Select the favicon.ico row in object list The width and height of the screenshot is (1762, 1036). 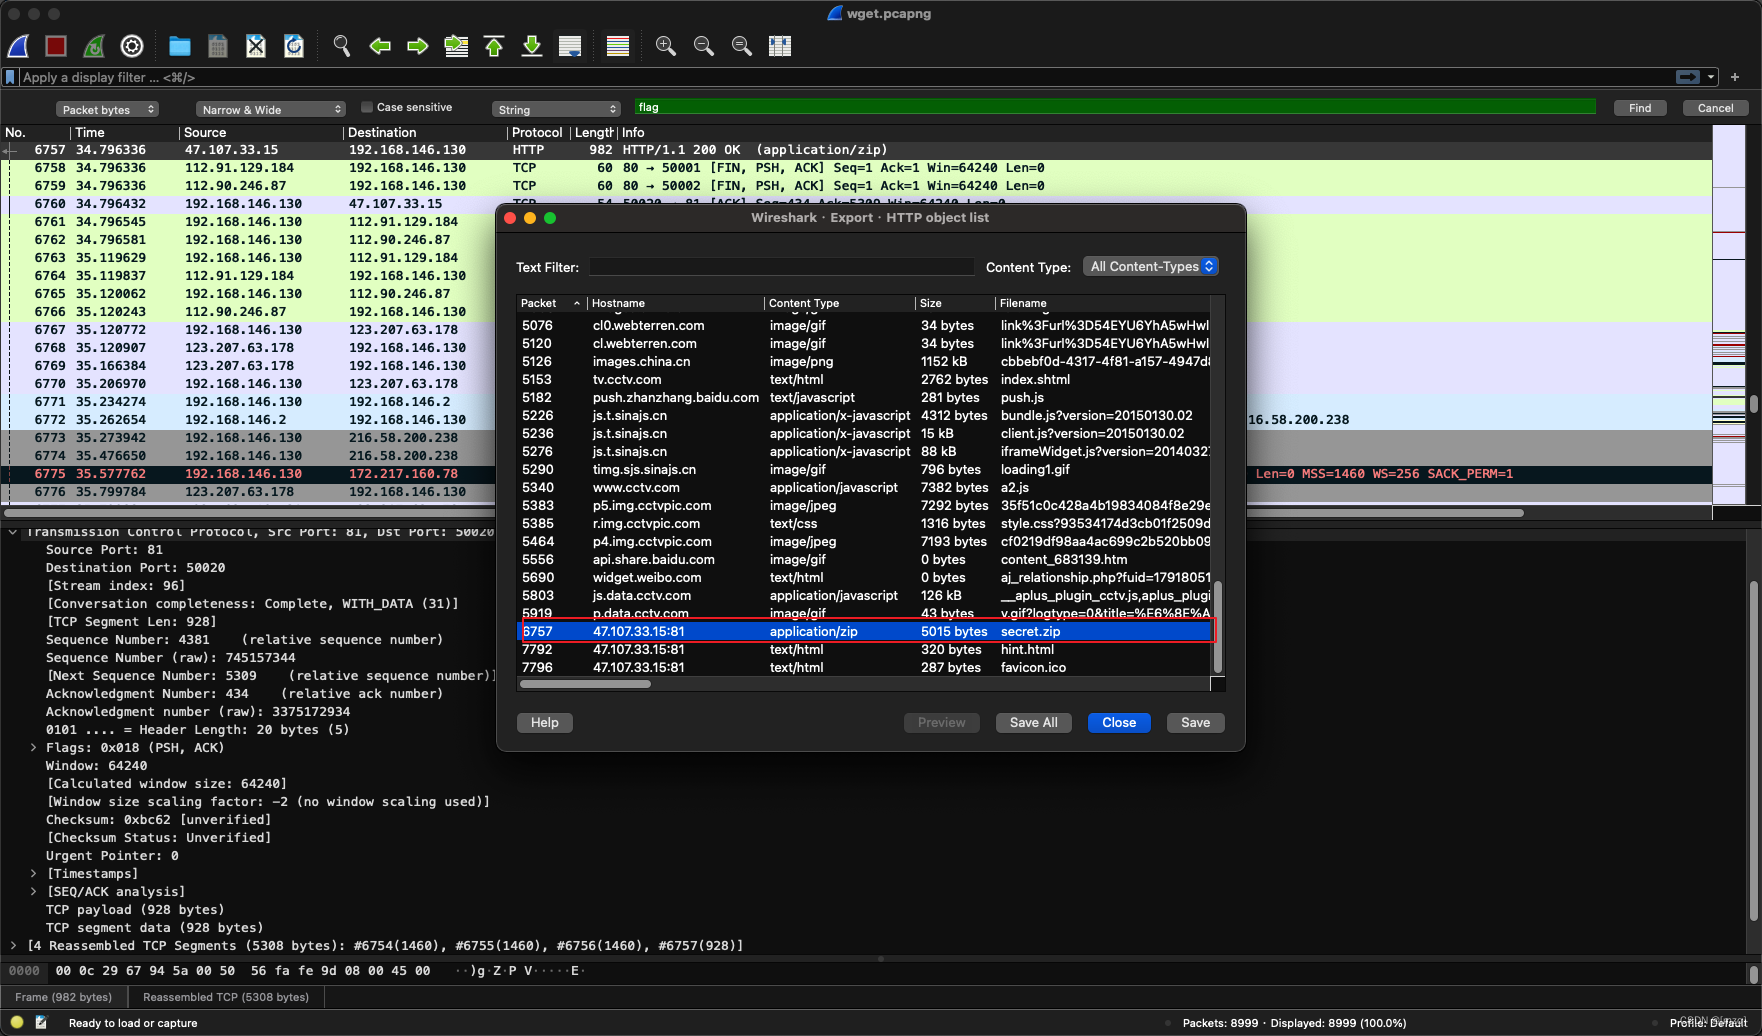pyautogui.click(x=865, y=667)
